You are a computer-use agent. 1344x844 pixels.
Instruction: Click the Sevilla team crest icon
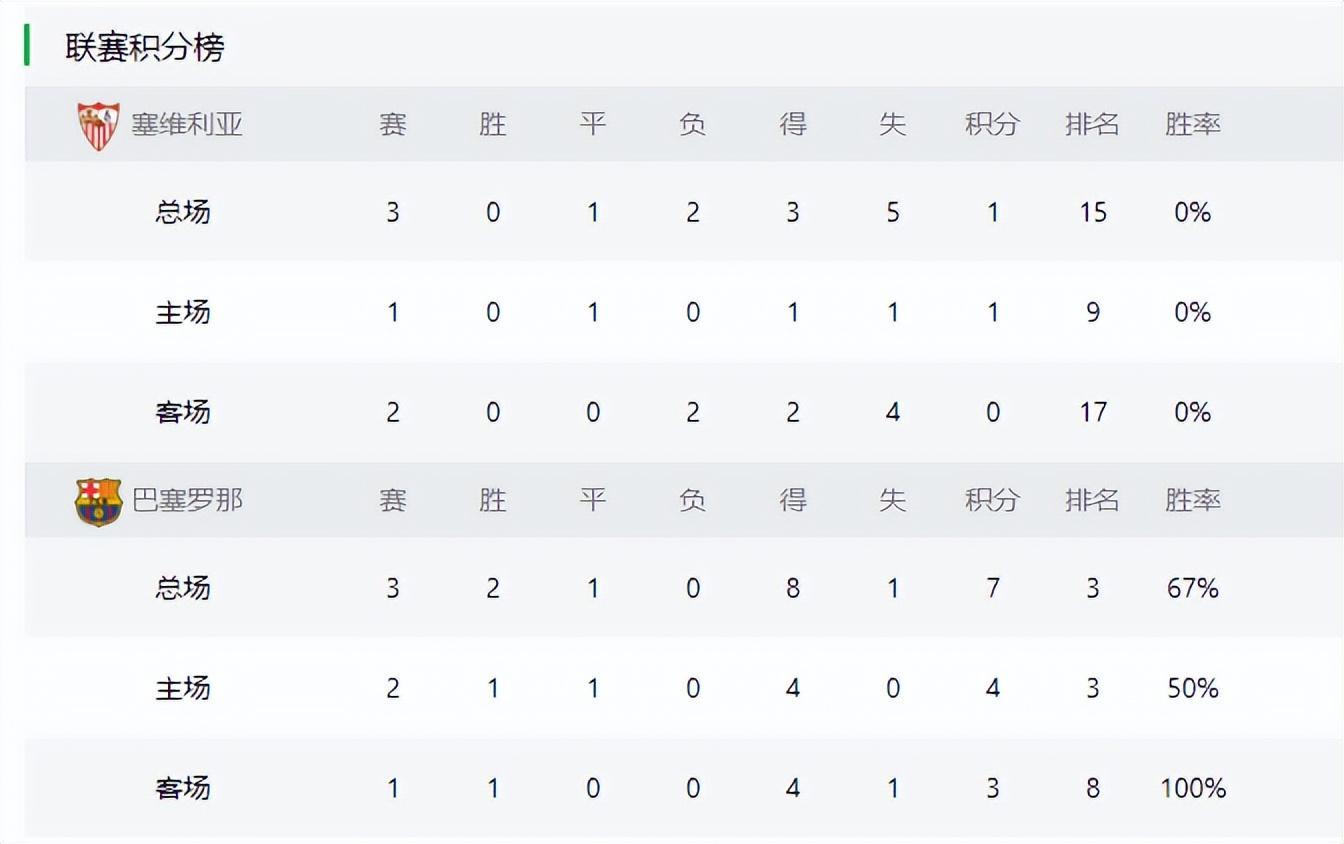click(x=98, y=125)
